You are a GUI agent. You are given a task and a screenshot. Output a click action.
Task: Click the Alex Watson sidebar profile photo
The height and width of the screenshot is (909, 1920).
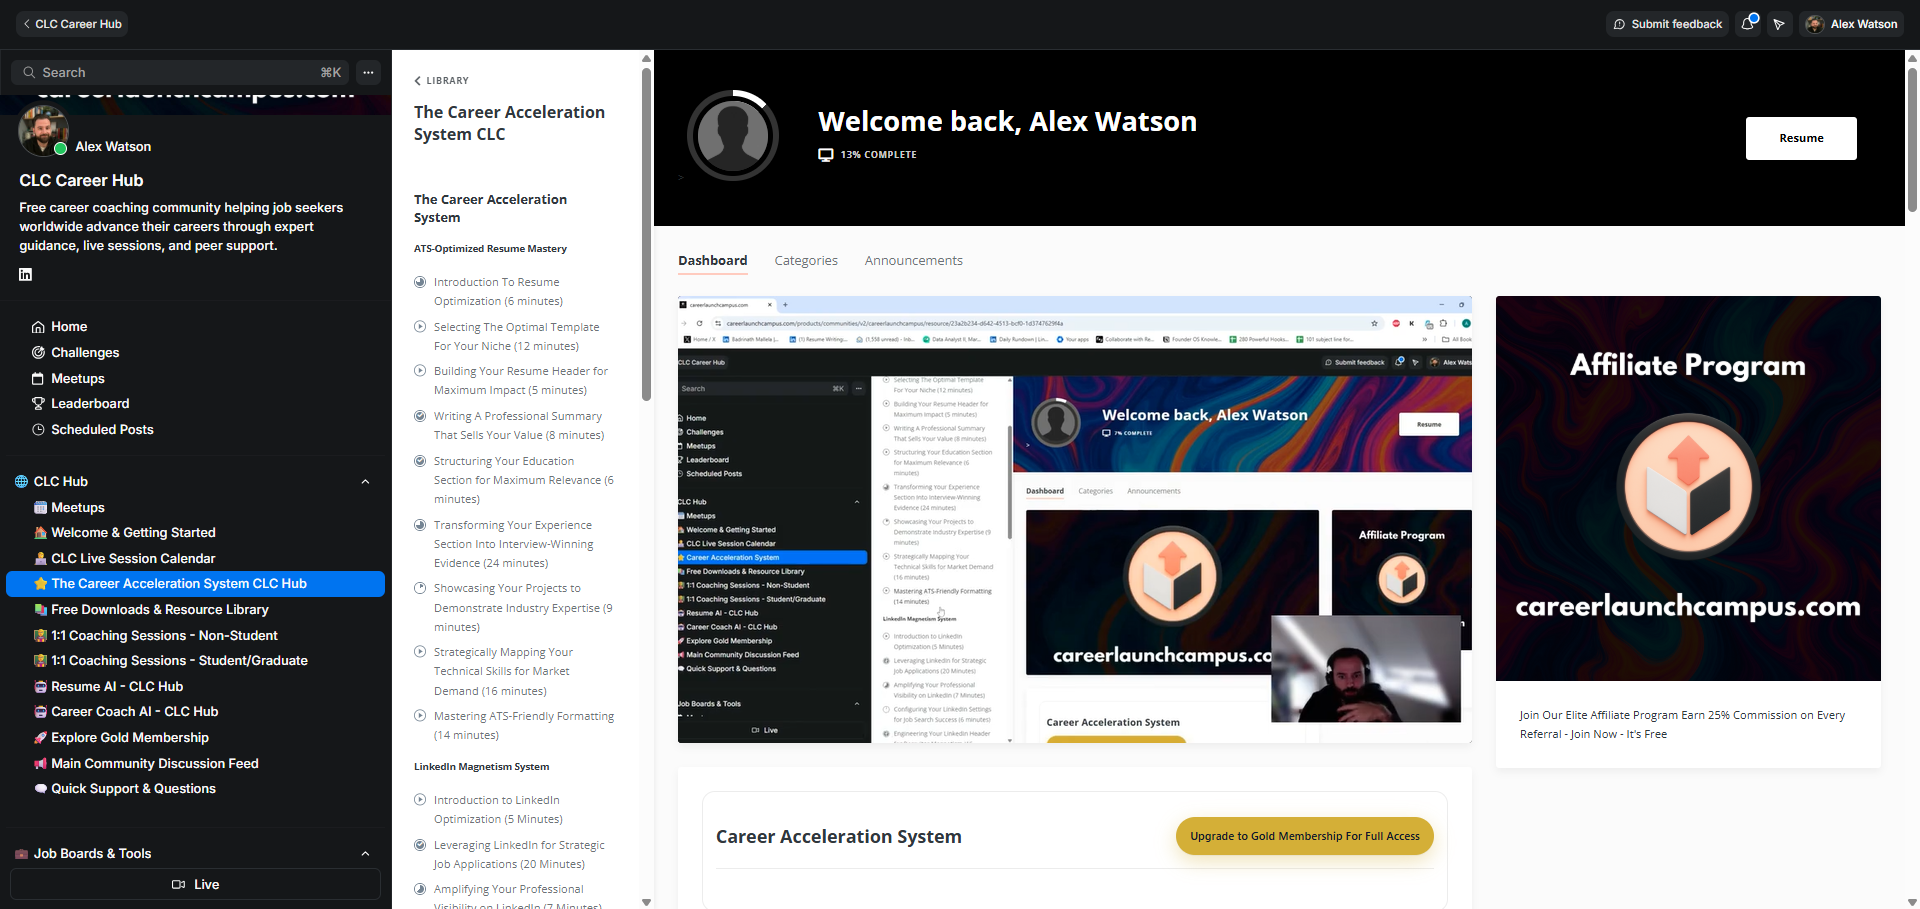43,130
